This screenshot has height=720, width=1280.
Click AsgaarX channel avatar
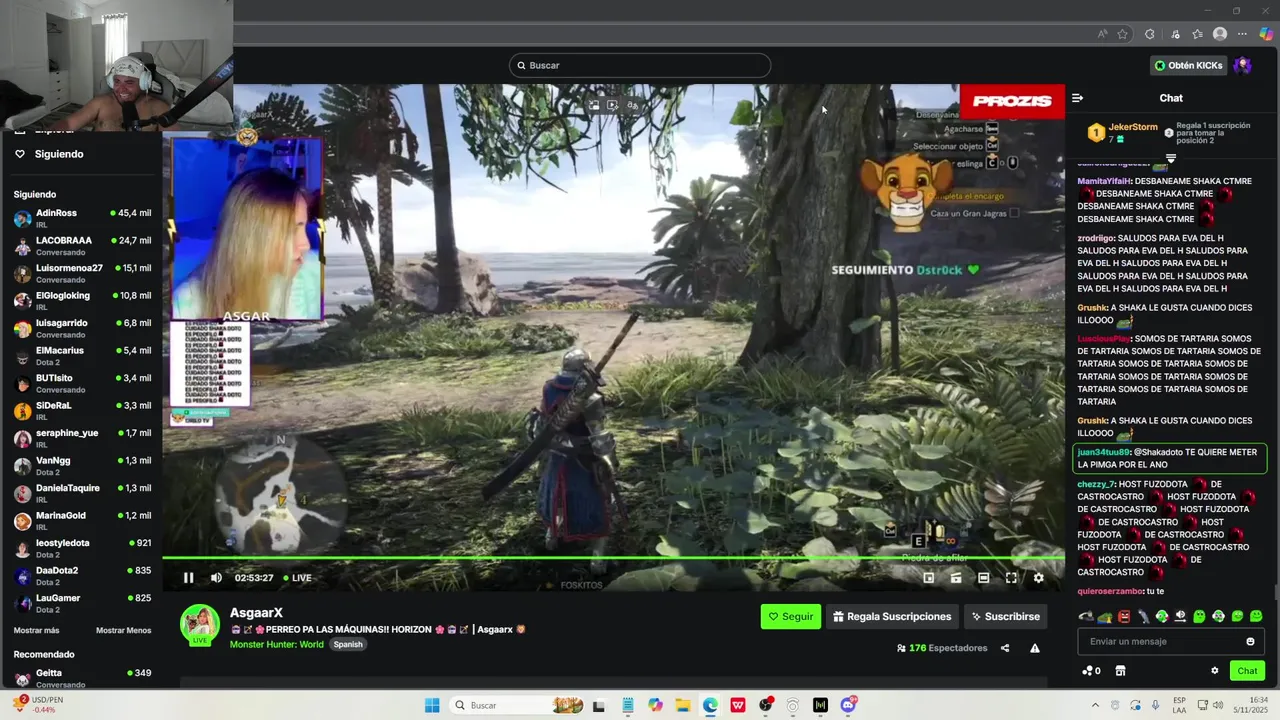click(x=200, y=624)
